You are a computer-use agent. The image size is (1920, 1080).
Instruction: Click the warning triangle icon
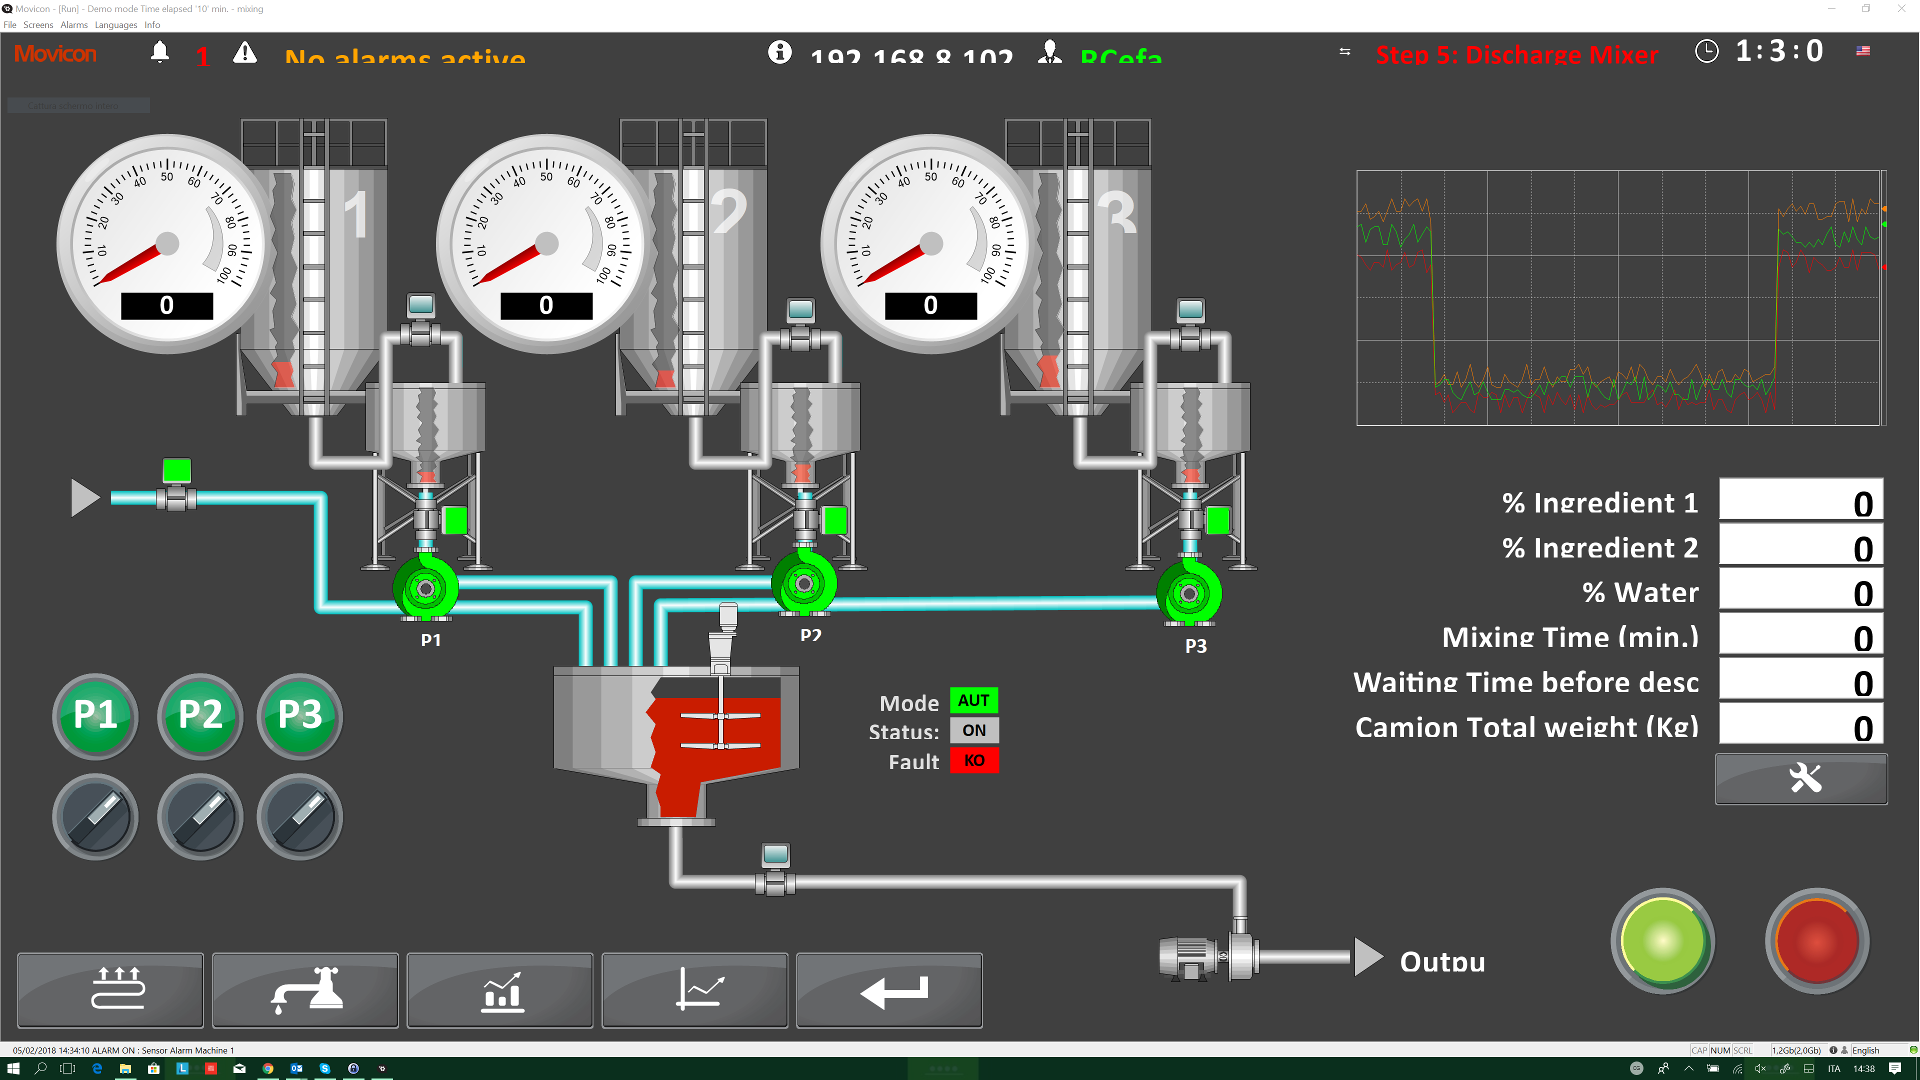245,52
